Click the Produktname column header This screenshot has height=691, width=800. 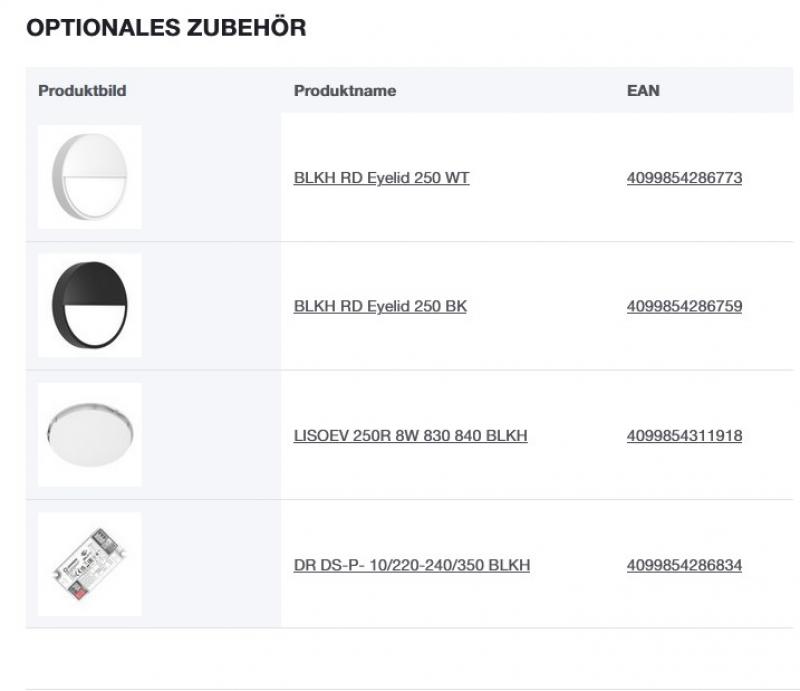(343, 91)
